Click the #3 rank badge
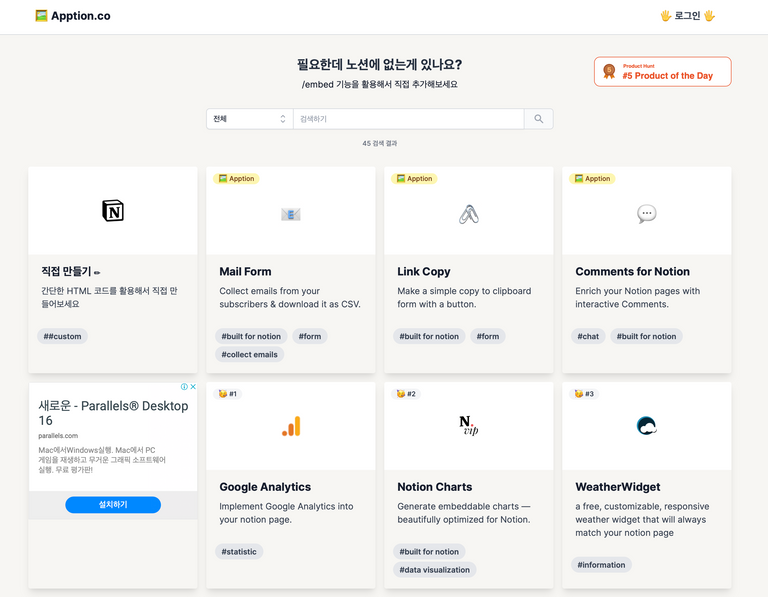 click(584, 394)
